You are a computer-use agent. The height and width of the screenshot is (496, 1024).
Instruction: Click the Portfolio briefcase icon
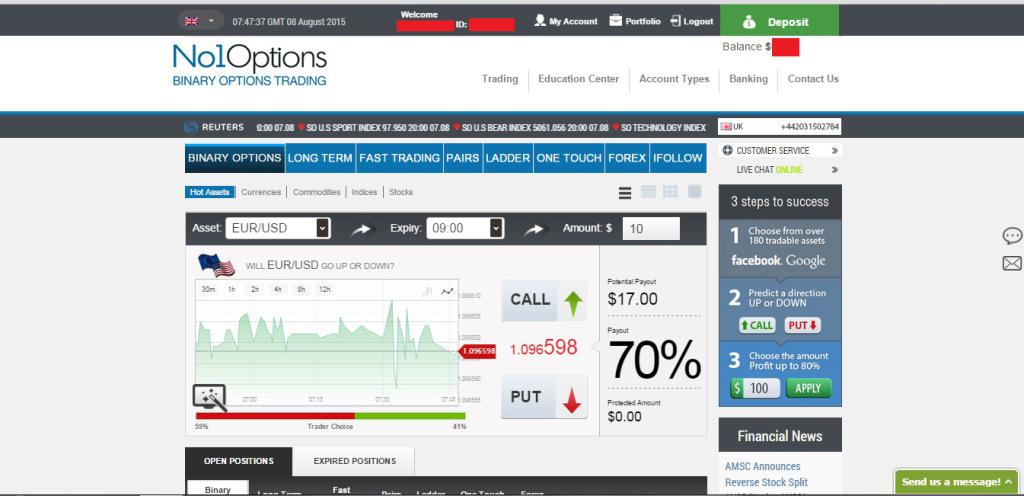615,20
